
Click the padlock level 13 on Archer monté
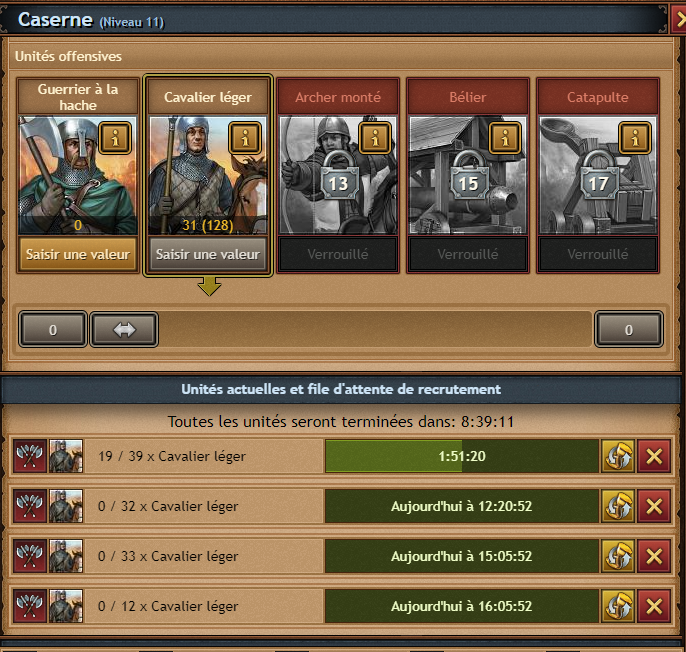tap(338, 176)
